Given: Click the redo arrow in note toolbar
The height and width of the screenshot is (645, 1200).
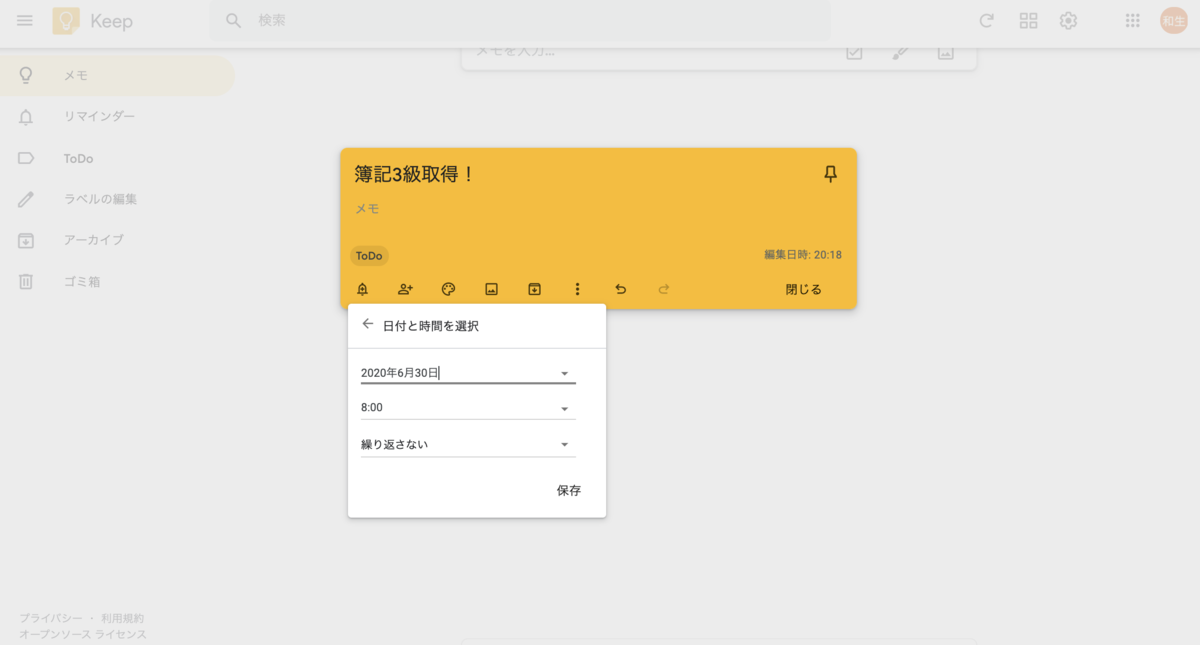Looking at the screenshot, I should point(663,289).
